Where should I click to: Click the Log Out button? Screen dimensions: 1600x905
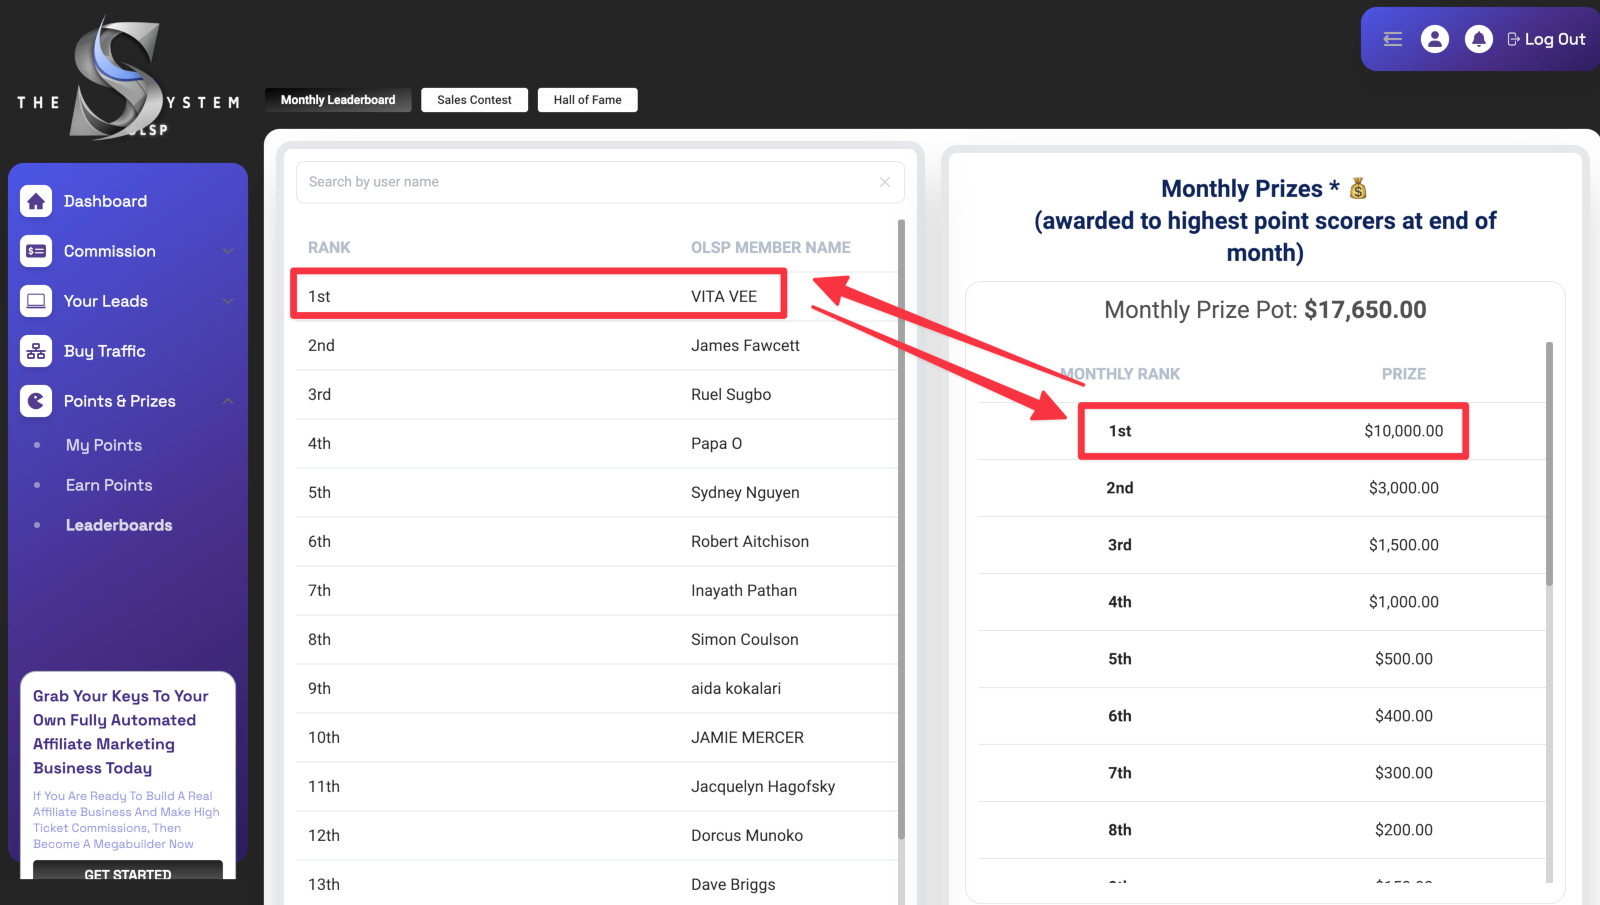(x=1545, y=39)
